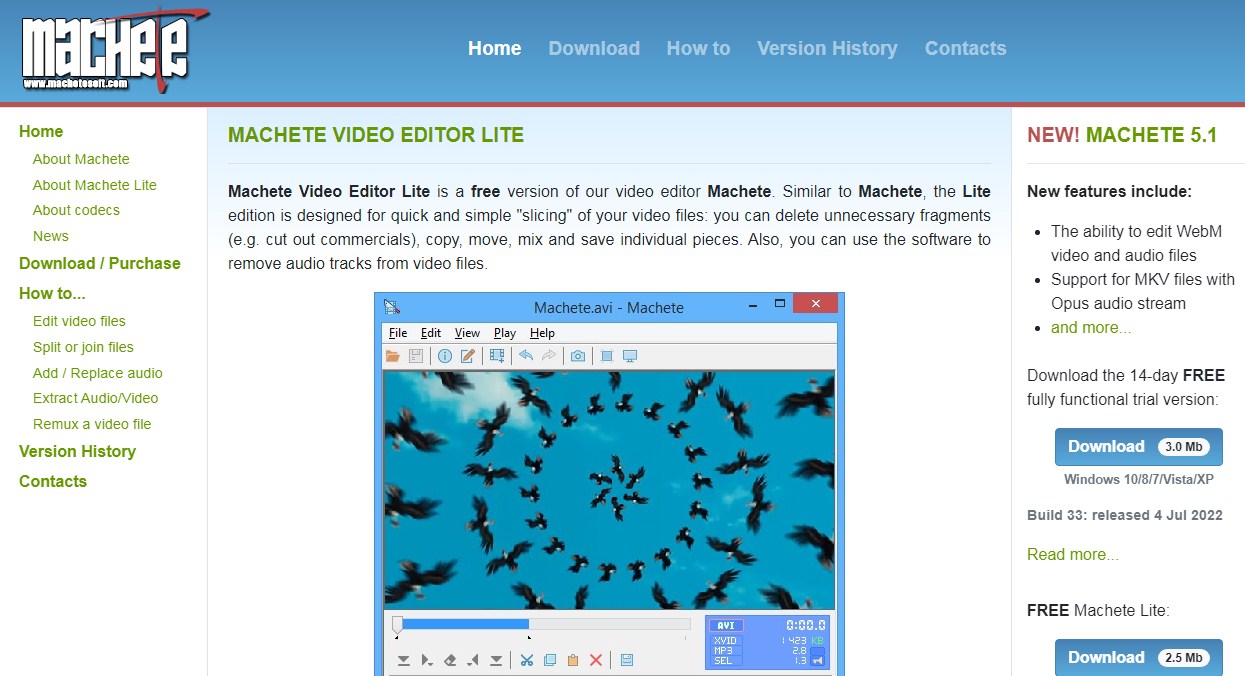
Task: Click the scissors cut icon
Action: click(x=526, y=660)
